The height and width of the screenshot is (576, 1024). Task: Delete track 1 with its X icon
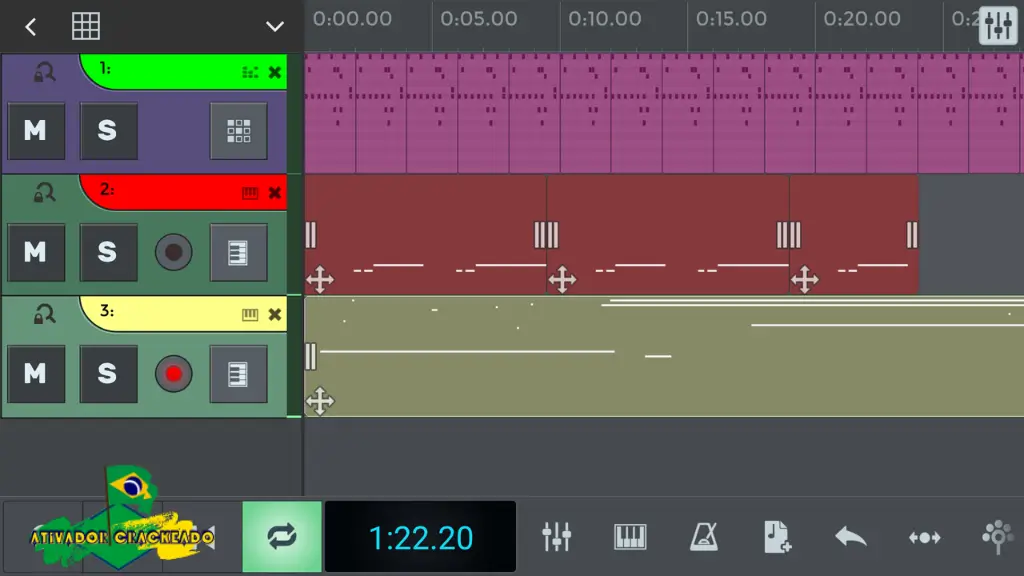tap(275, 72)
